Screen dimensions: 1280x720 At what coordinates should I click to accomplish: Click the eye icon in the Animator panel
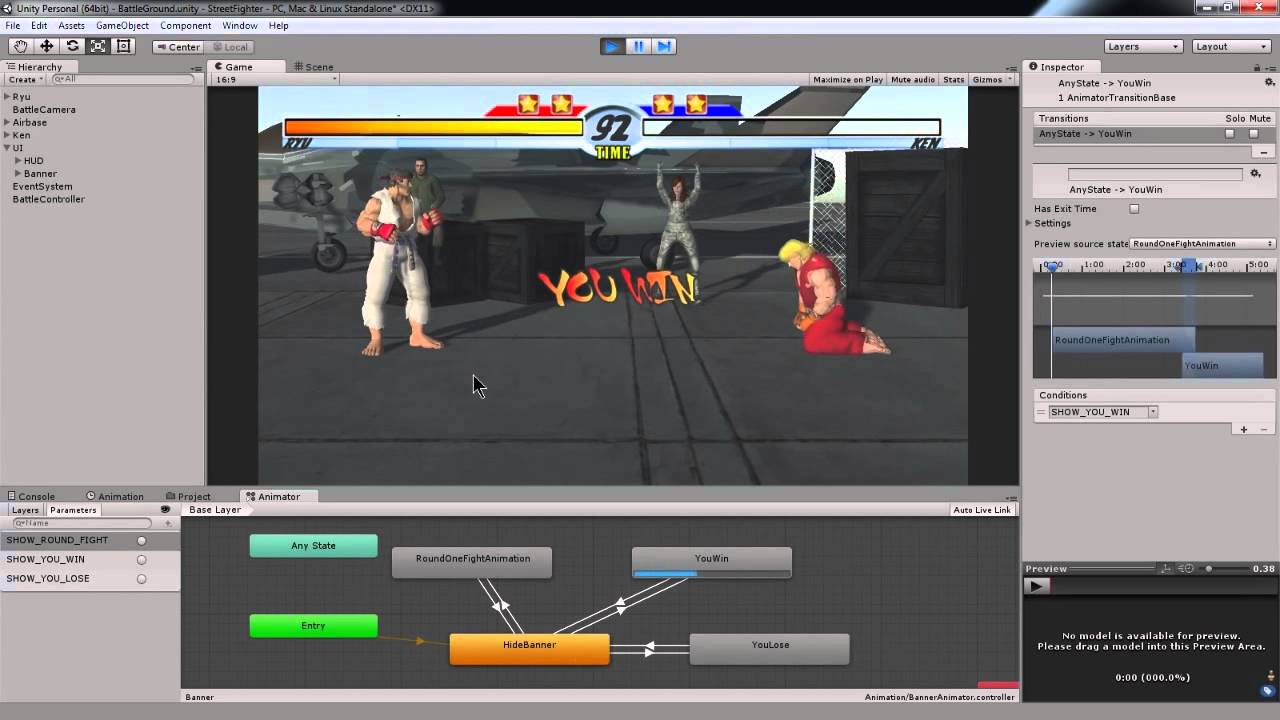[165, 510]
